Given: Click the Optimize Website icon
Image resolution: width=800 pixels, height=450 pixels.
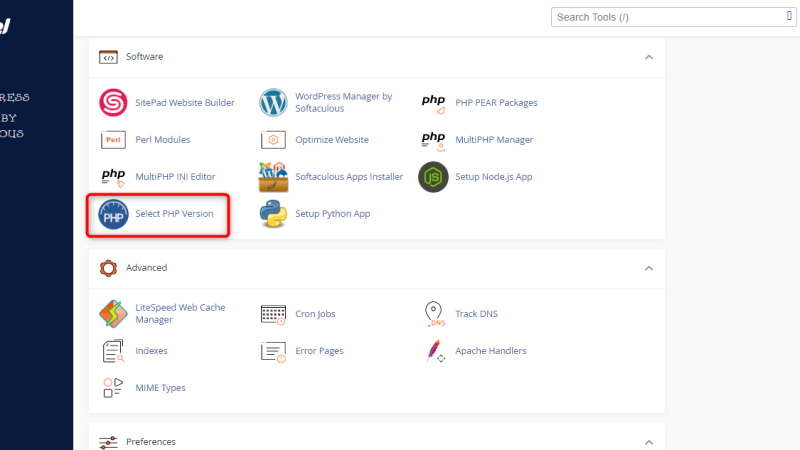Looking at the screenshot, I should tap(273, 140).
